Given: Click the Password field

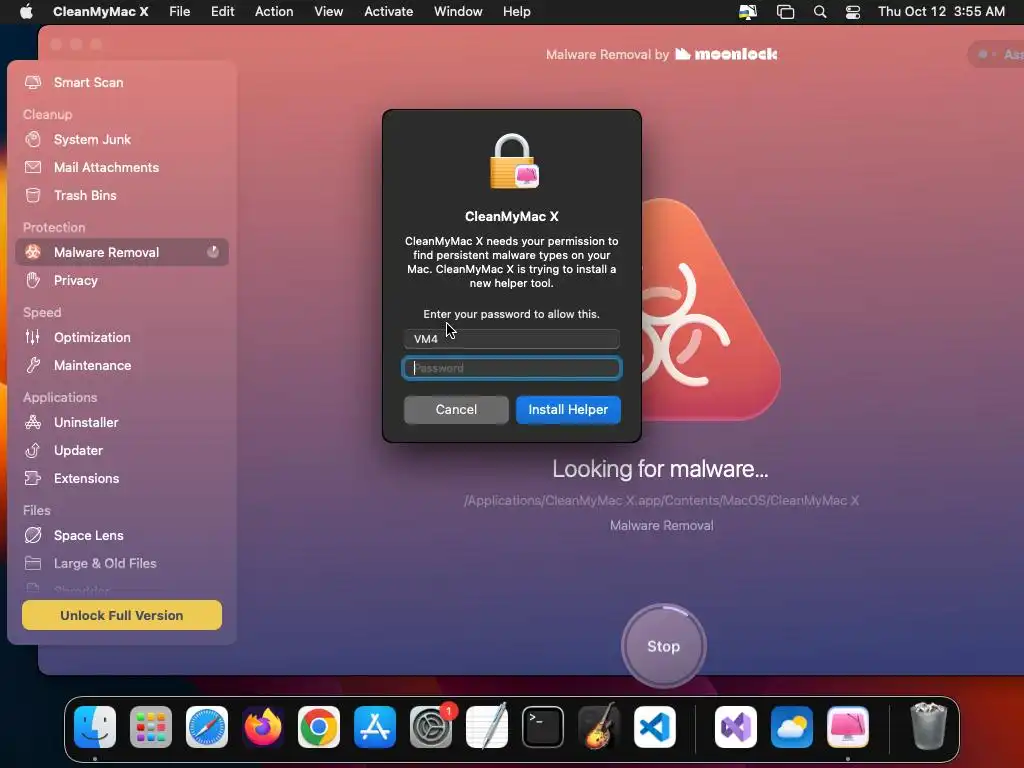Looking at the screenshot, I should (511, 368).
